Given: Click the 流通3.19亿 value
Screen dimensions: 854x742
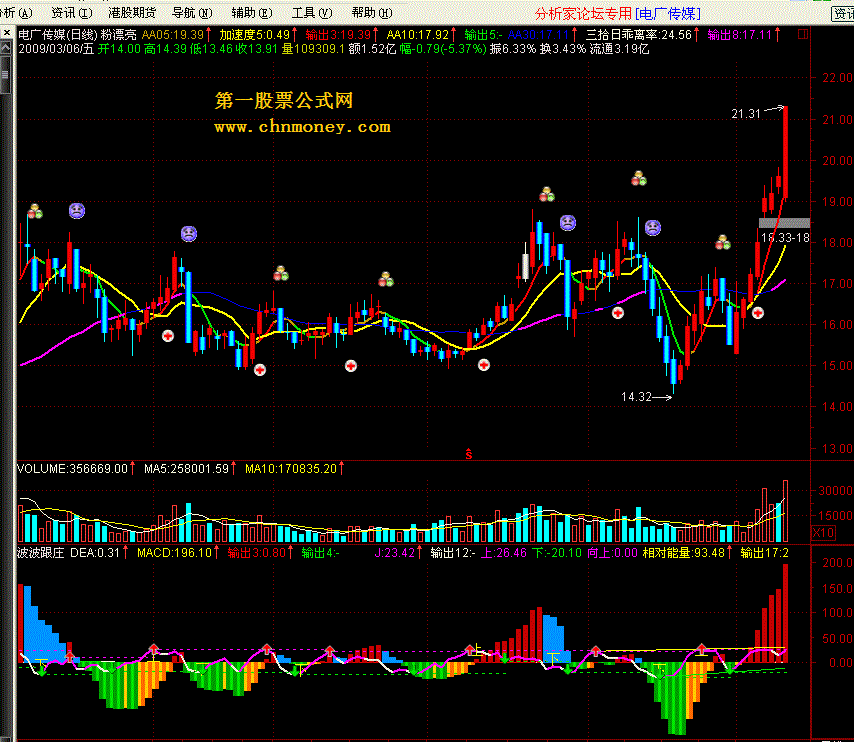Looking at the screenshot, I should pyautogui.click(x=619, y=49).
